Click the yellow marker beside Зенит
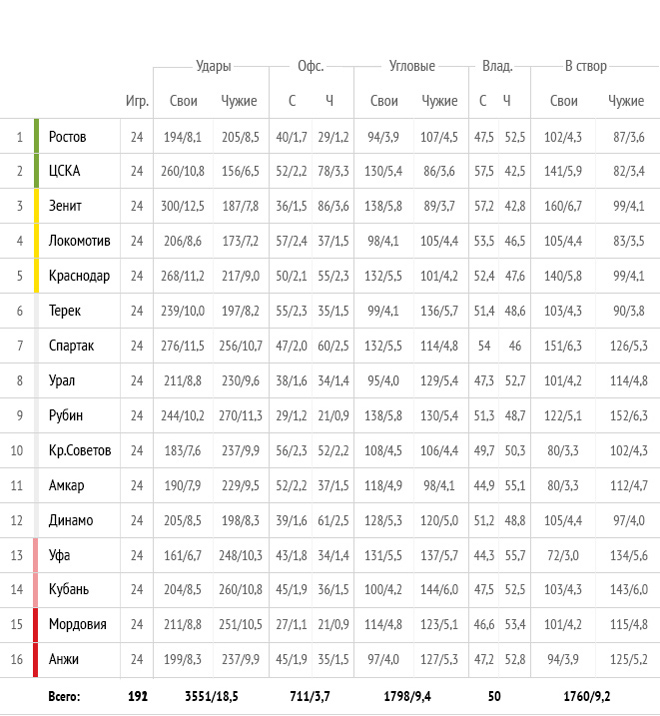660x716 pixels. coord(37,206)
